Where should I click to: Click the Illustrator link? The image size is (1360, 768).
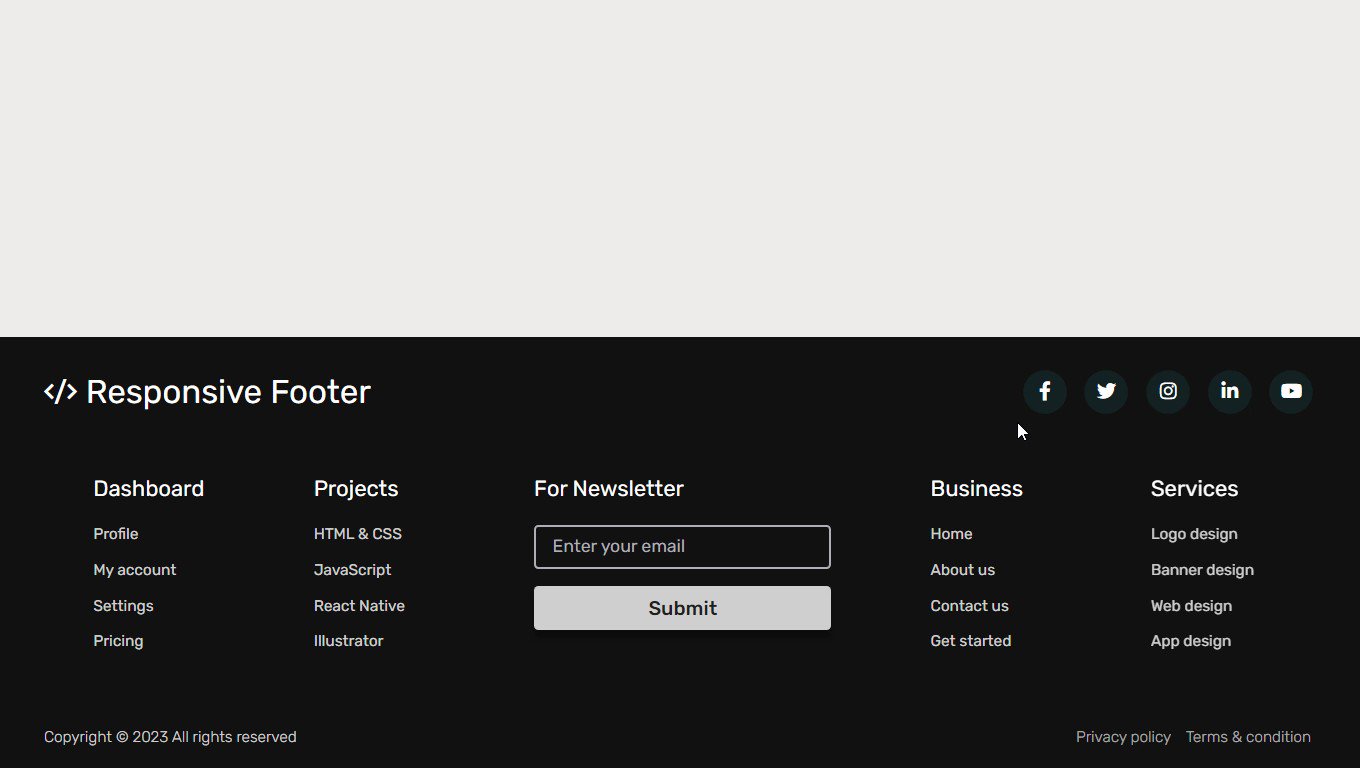[348, 641]
